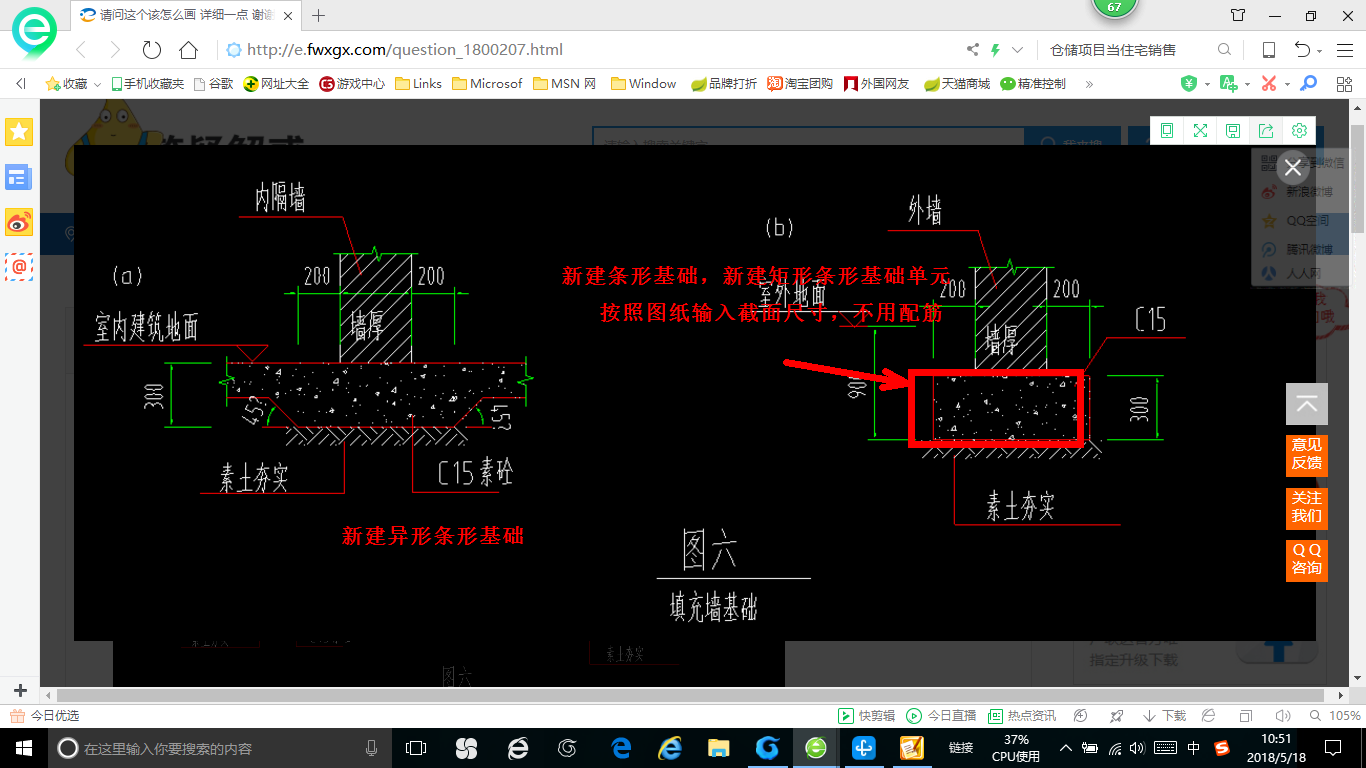
Task: Open extensions grid icon
Action: tap(1344, 84)
